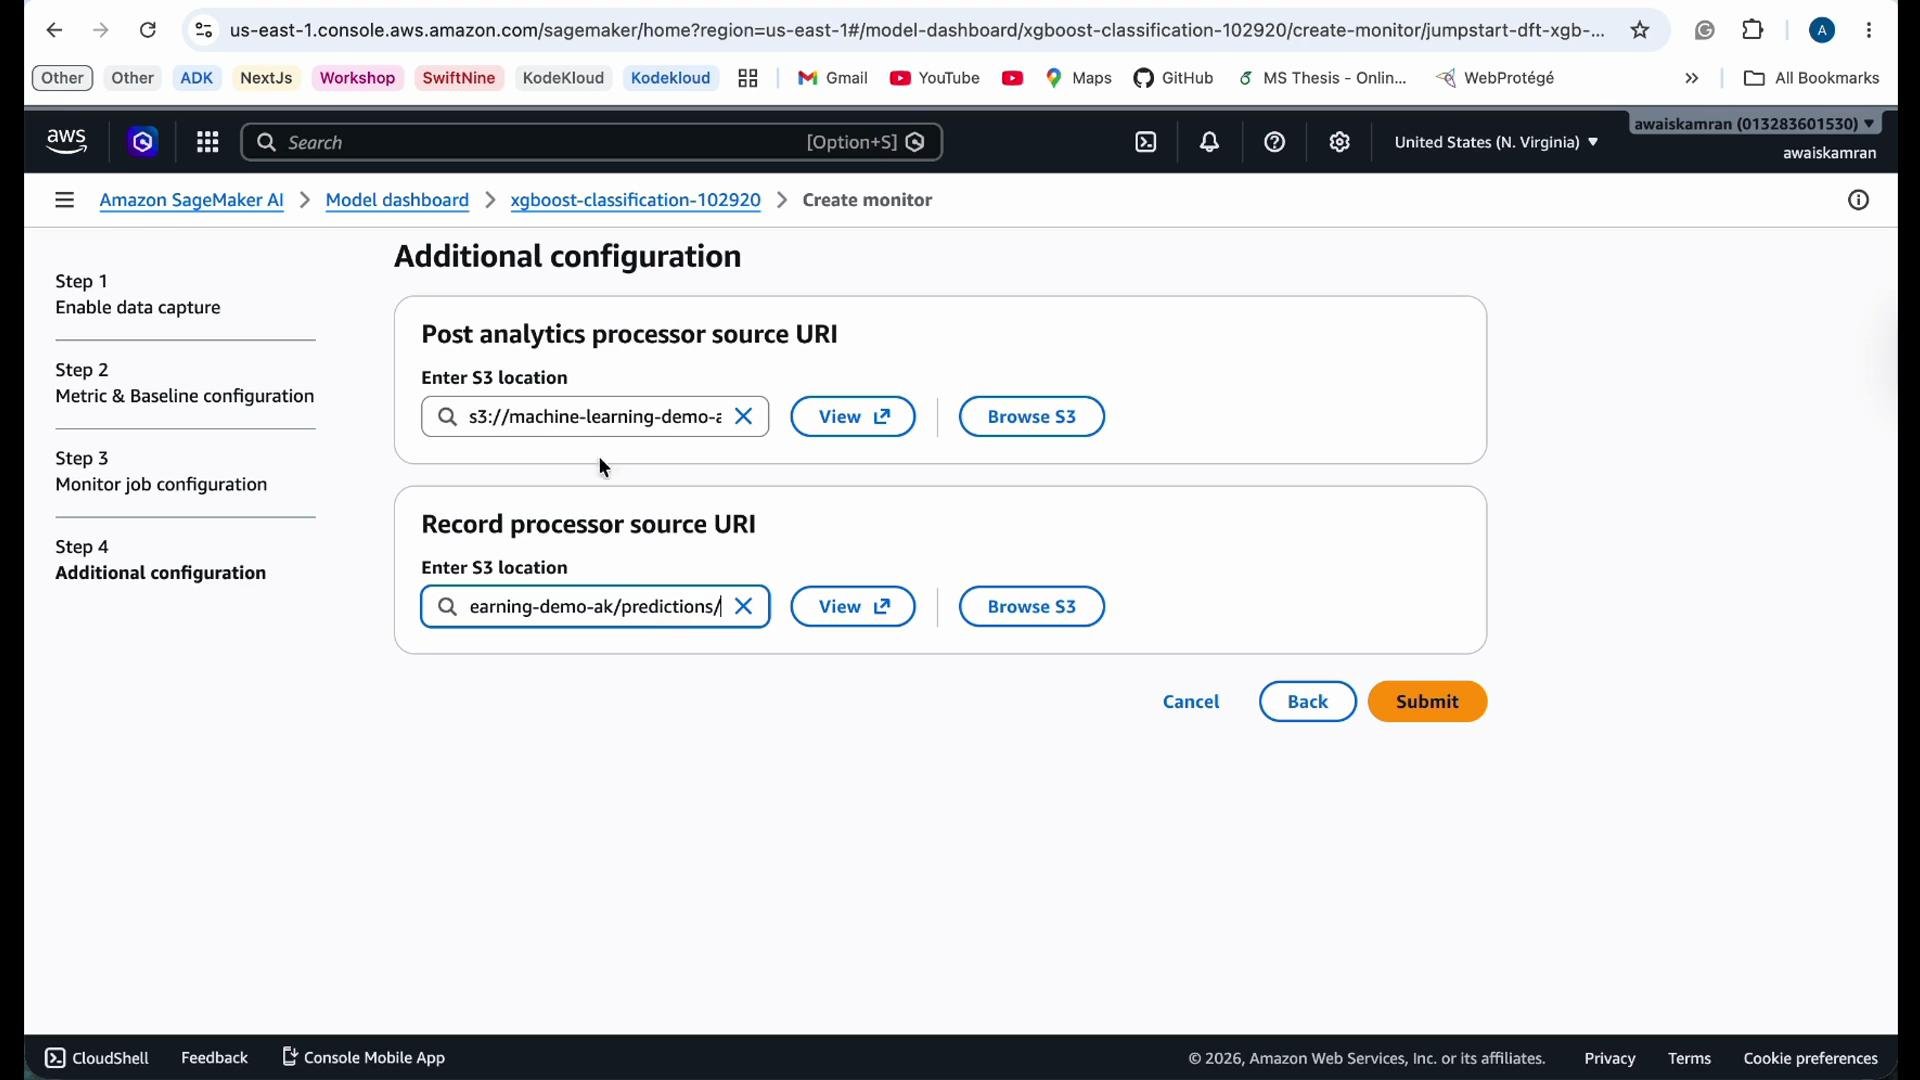Image resolution: width=1920 pixels, height=1080 pixels.
Task: Open Cookie preferences in footer
Action: (x=1811, y=1059)
